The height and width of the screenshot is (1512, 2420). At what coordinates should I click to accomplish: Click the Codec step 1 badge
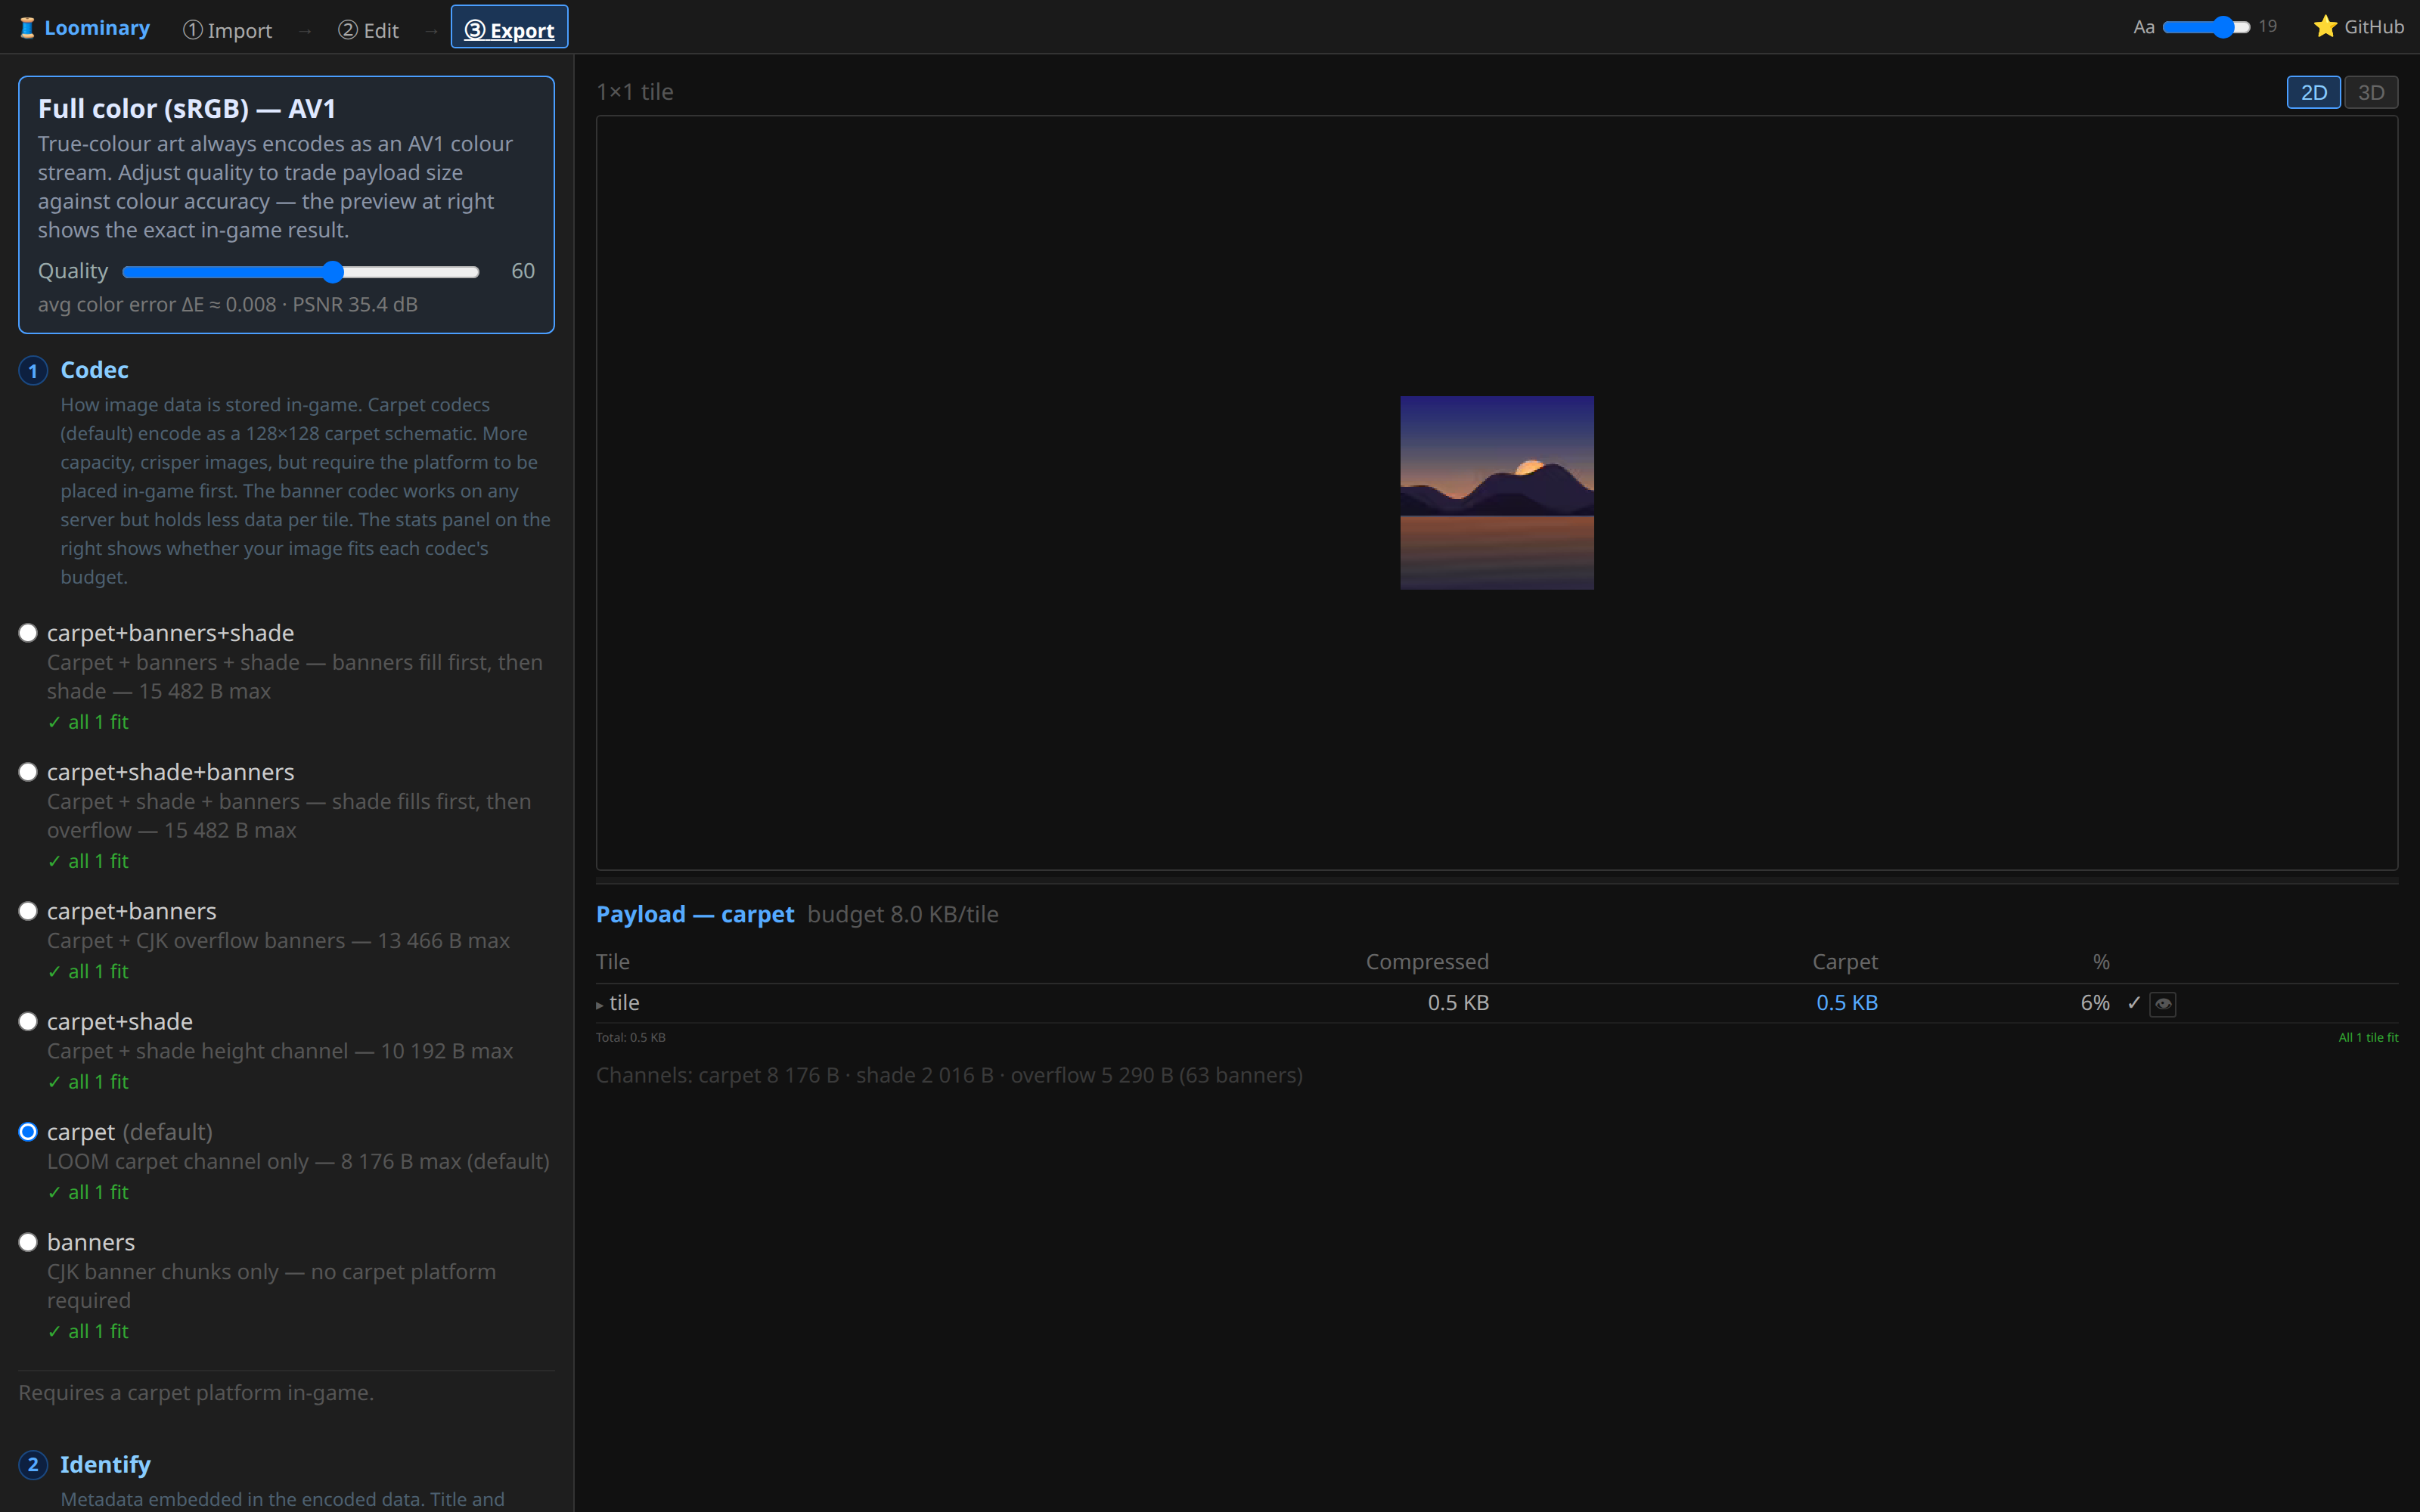coord(33,371)
